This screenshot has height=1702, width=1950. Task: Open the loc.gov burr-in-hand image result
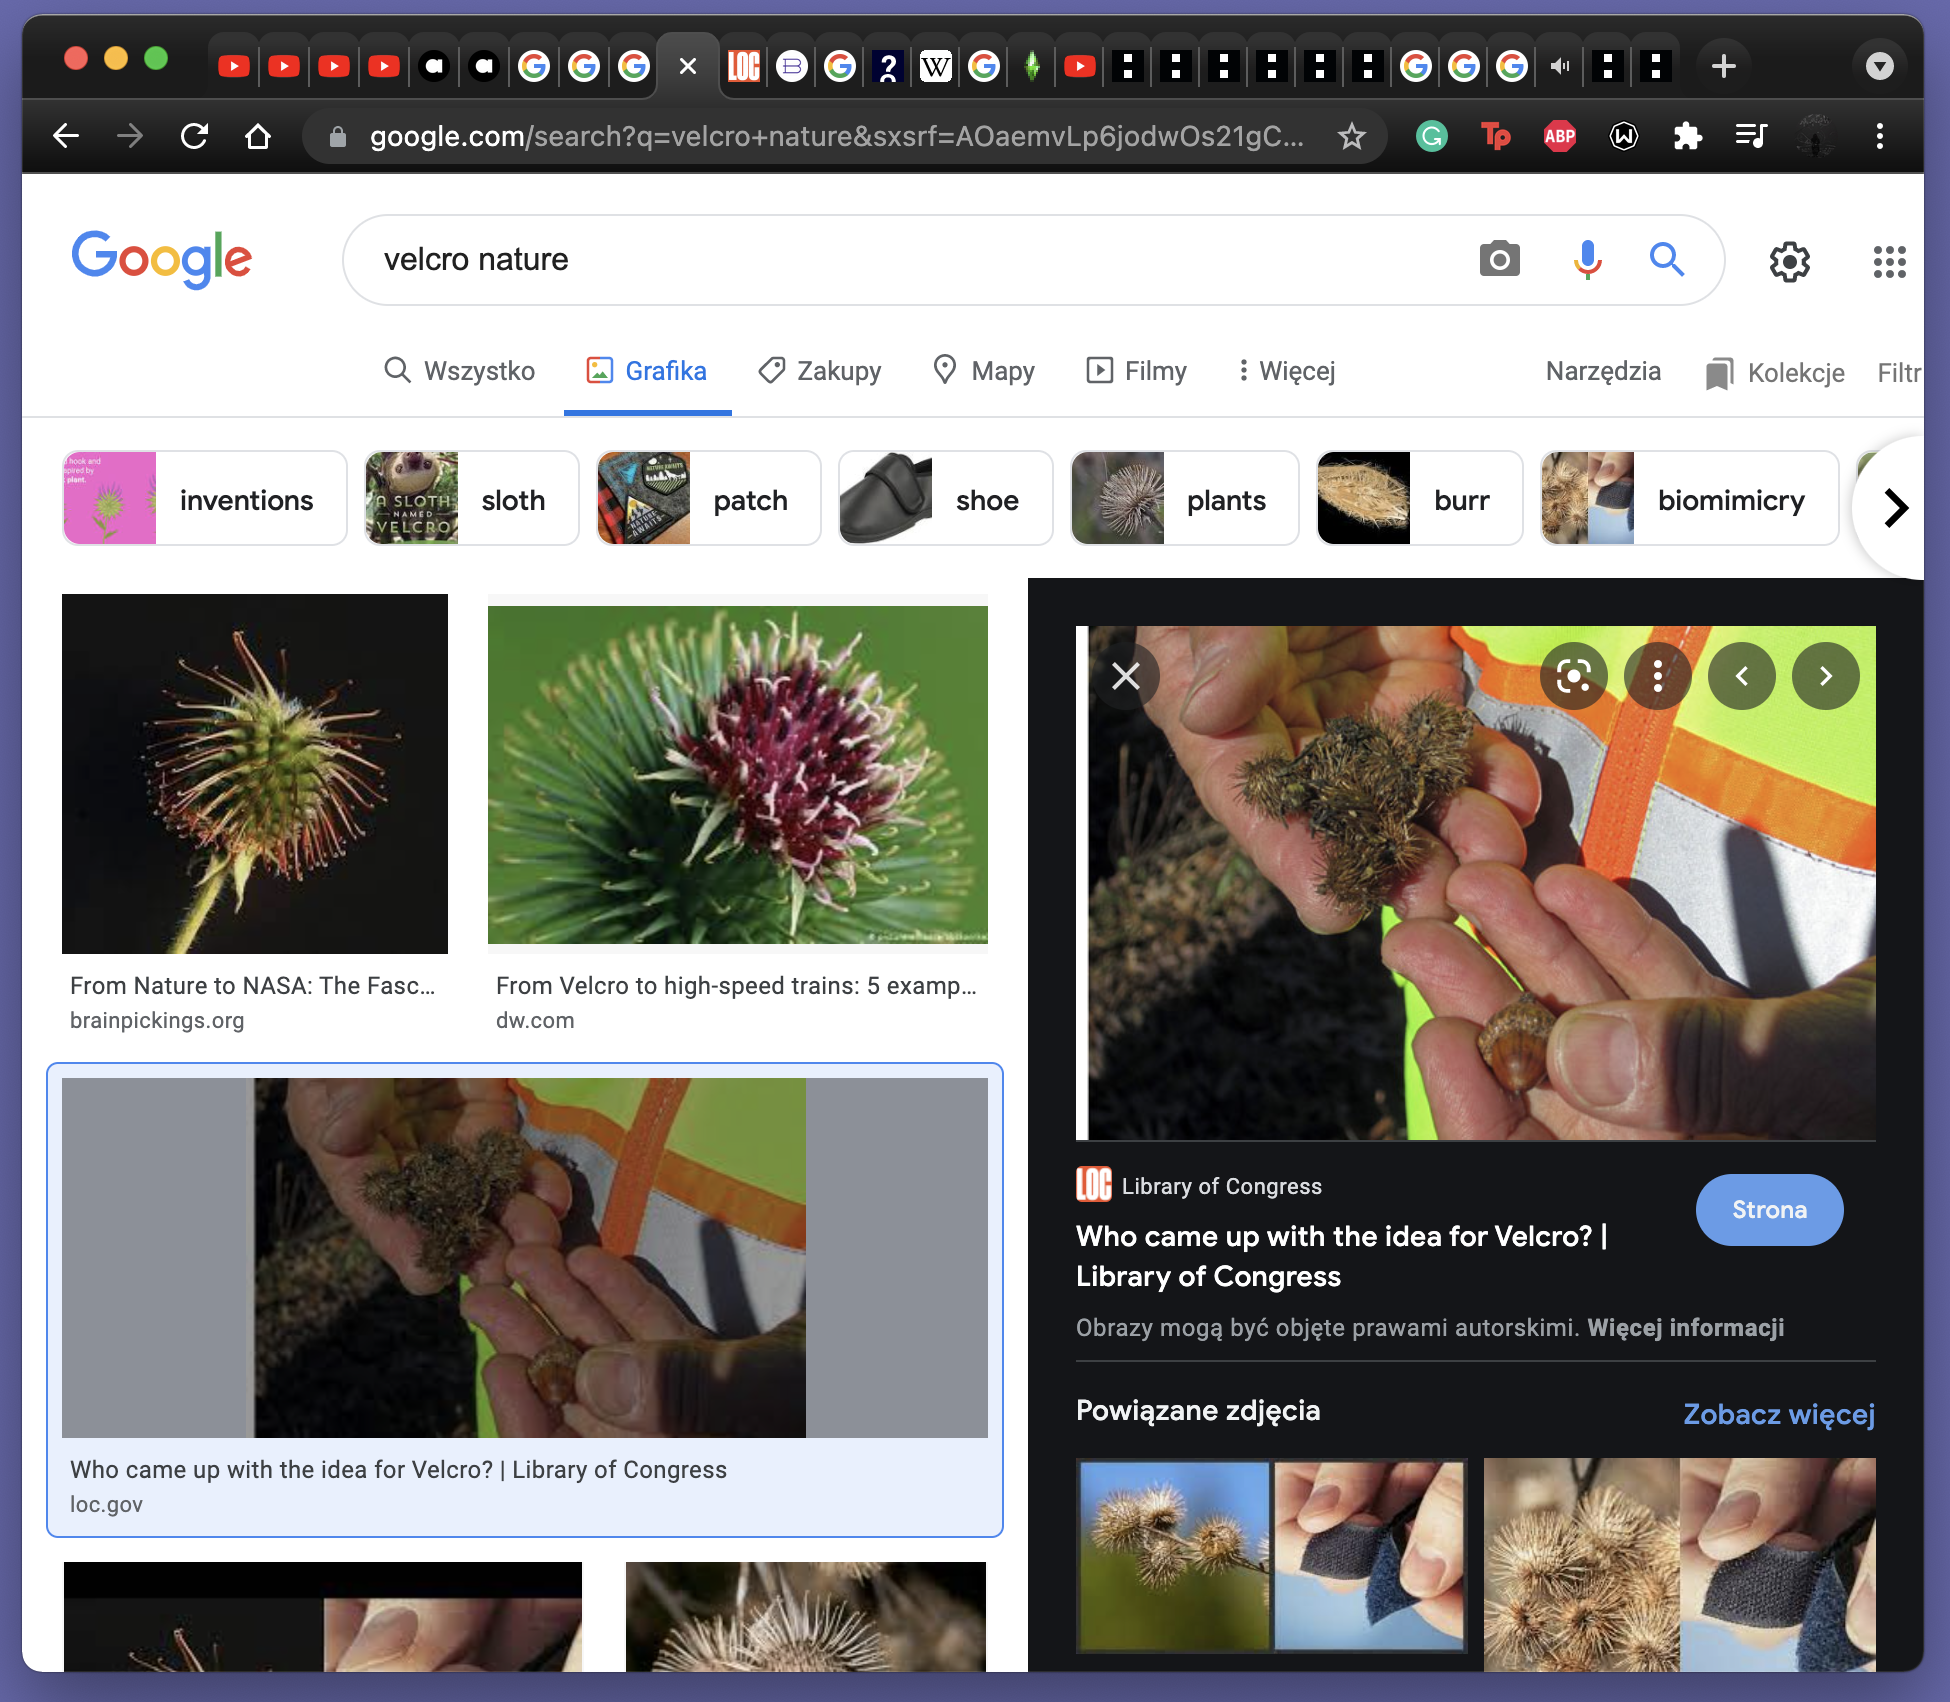pyautogui.click(x=525, y=1257)
